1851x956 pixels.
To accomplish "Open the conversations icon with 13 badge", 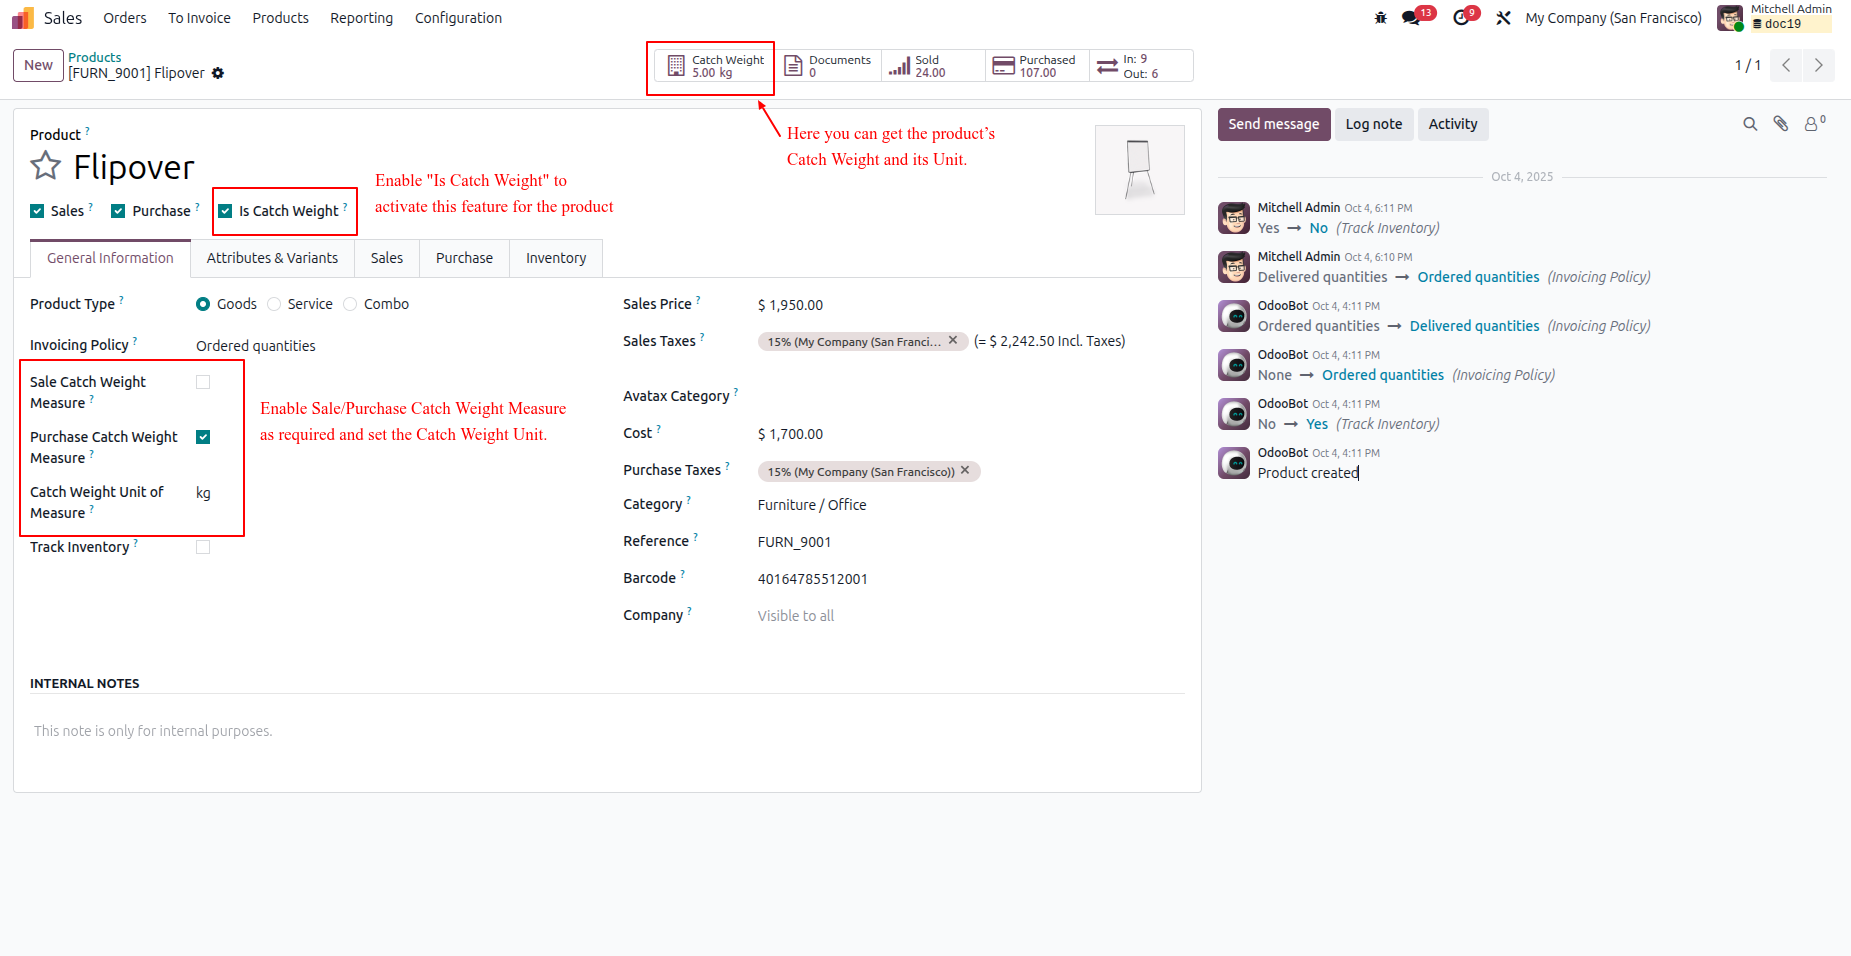I will [x=1411, y=18].
